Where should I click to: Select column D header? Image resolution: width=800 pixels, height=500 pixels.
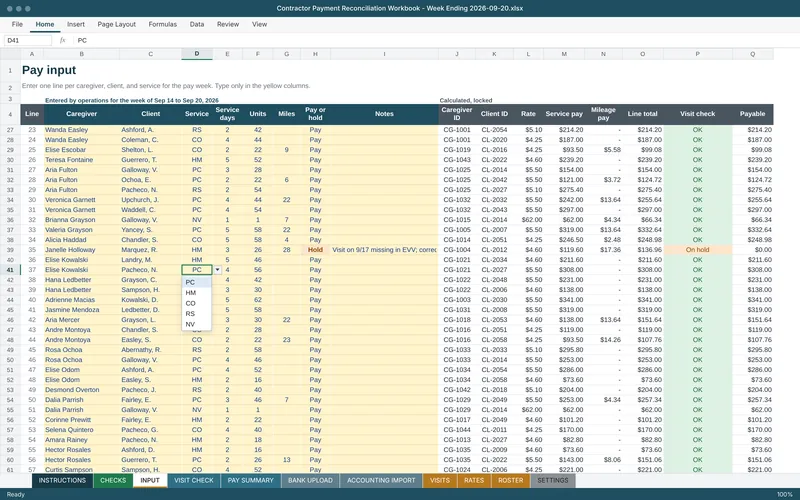(197, 54)
